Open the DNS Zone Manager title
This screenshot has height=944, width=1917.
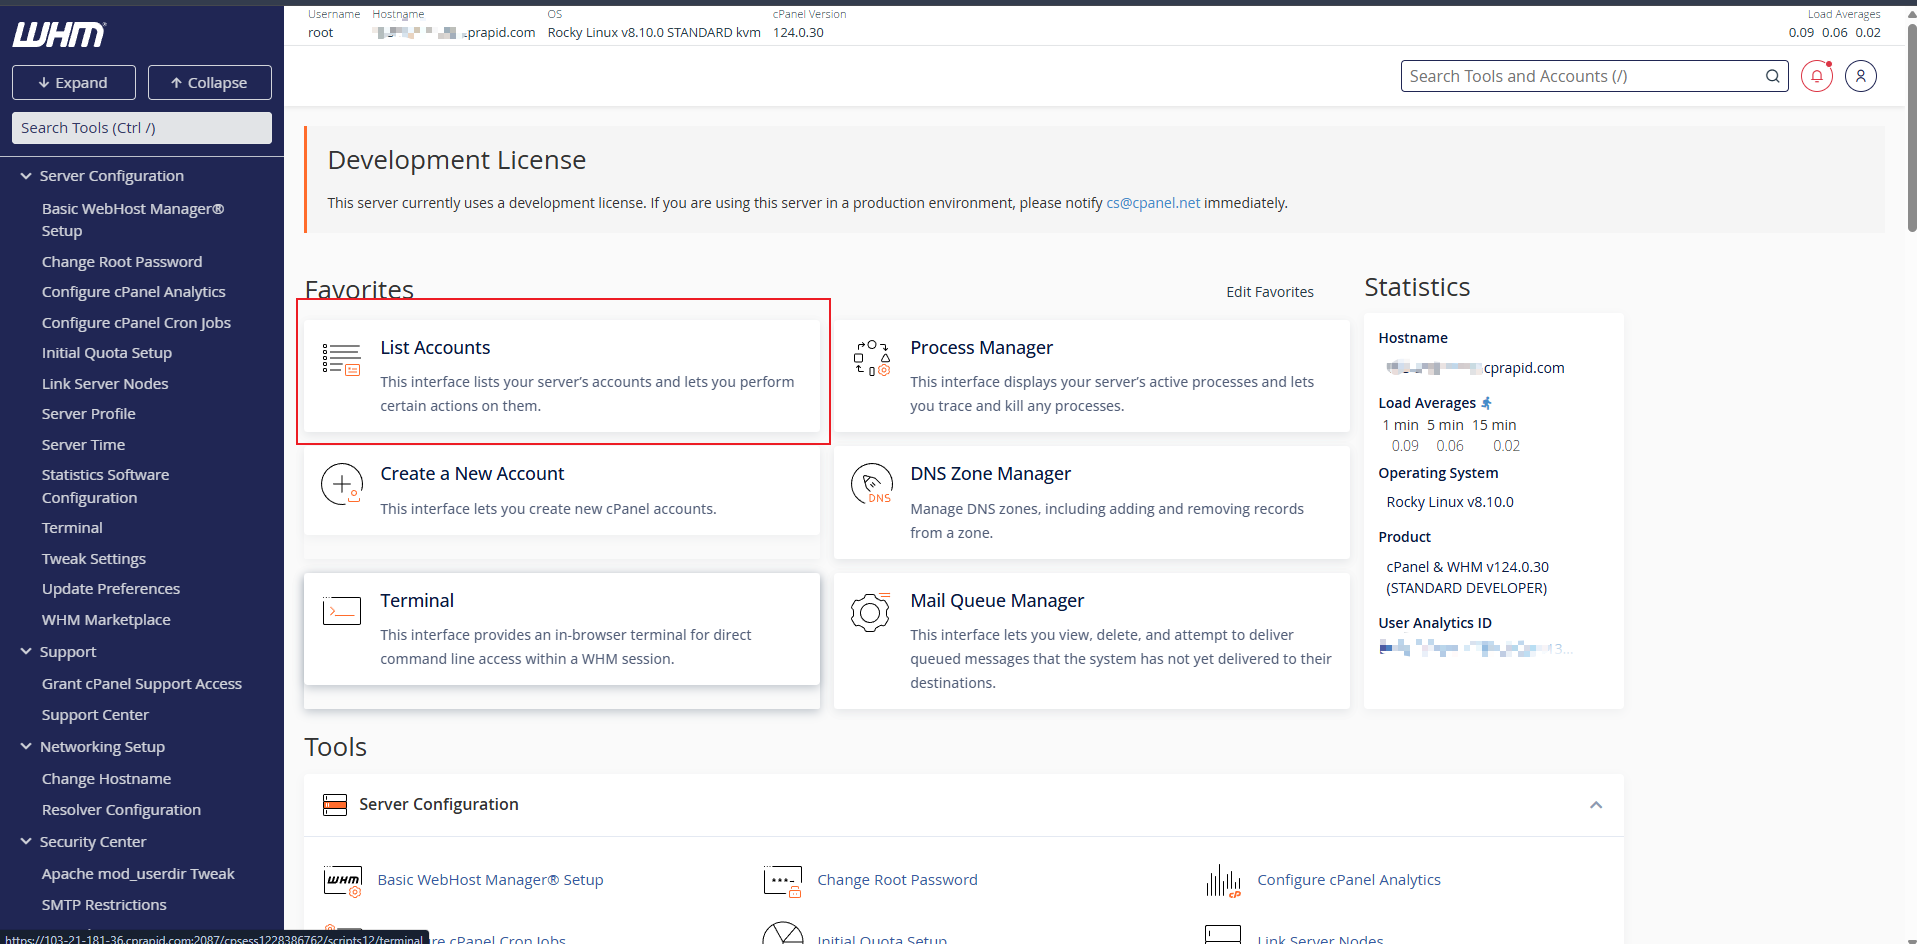pos(991,474)
